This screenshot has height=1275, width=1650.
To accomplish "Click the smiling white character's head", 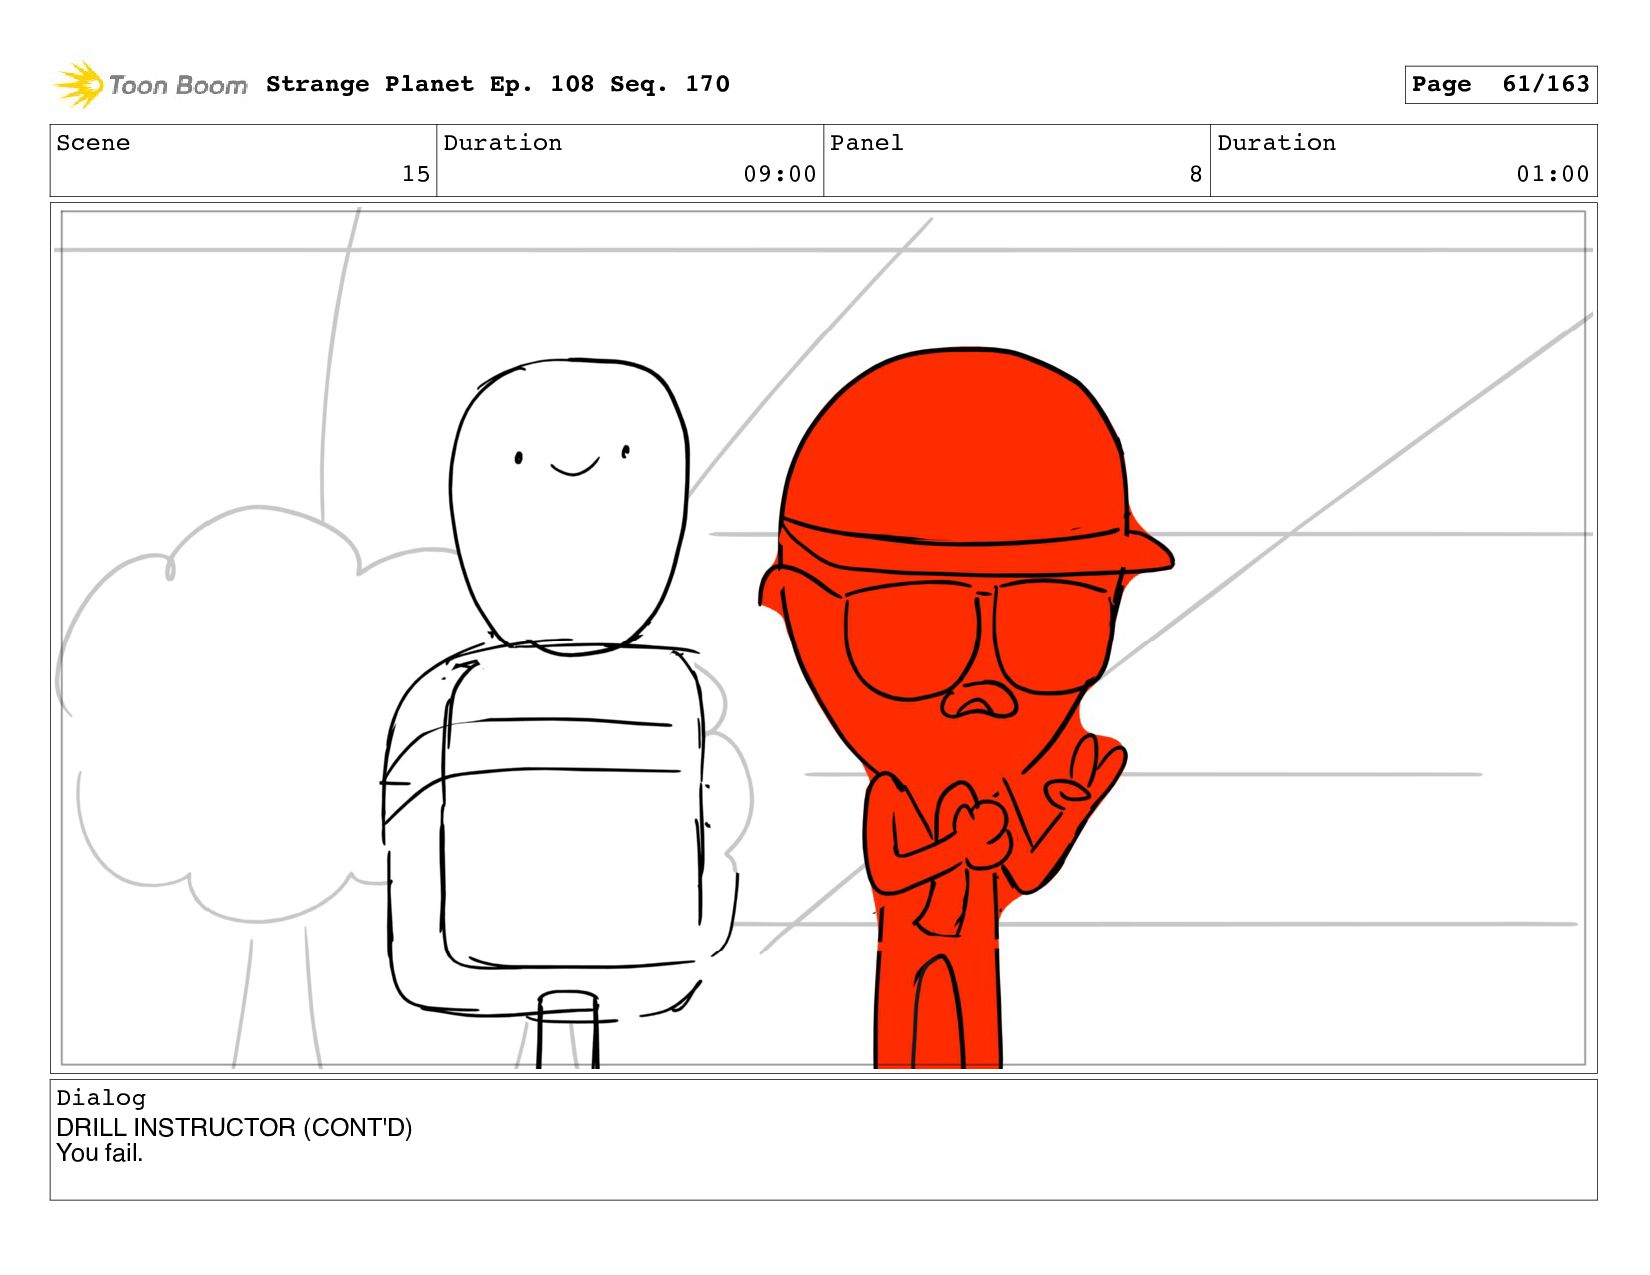I will [x=570, y=505].
